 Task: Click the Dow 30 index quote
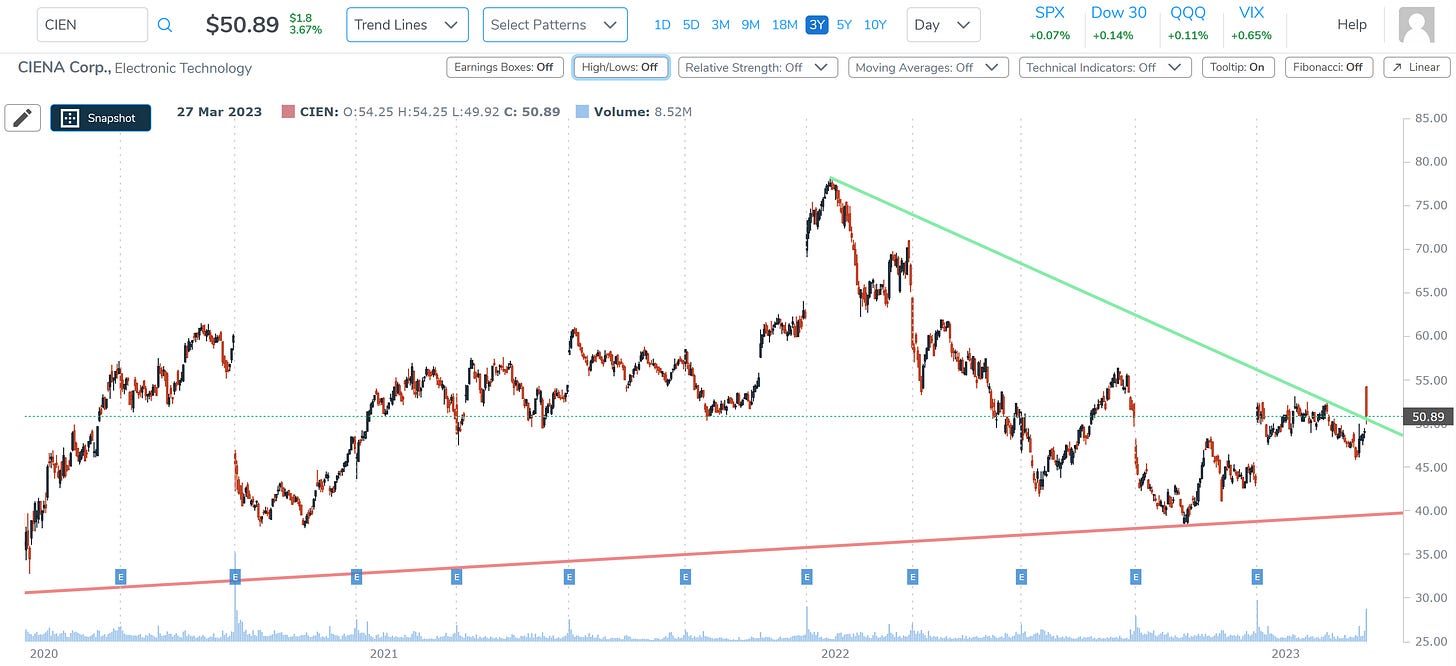(x=1119, y=23)
